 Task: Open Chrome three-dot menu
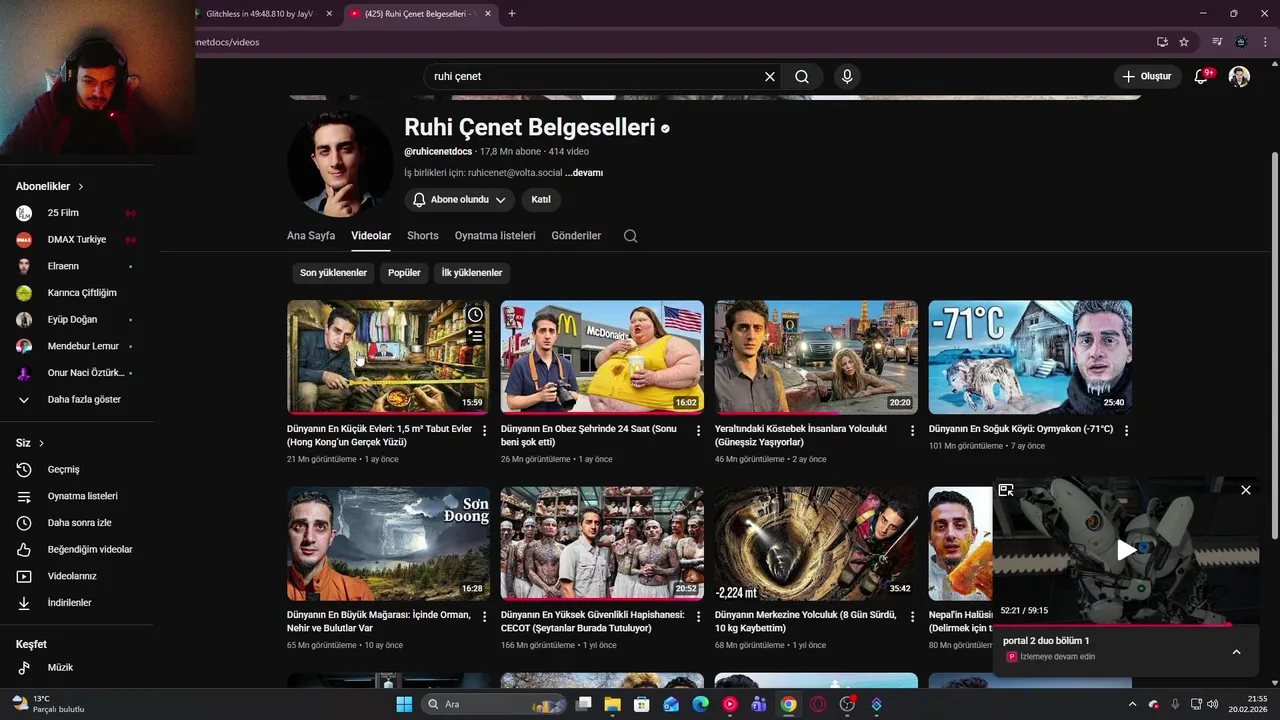click(1265, 42)
